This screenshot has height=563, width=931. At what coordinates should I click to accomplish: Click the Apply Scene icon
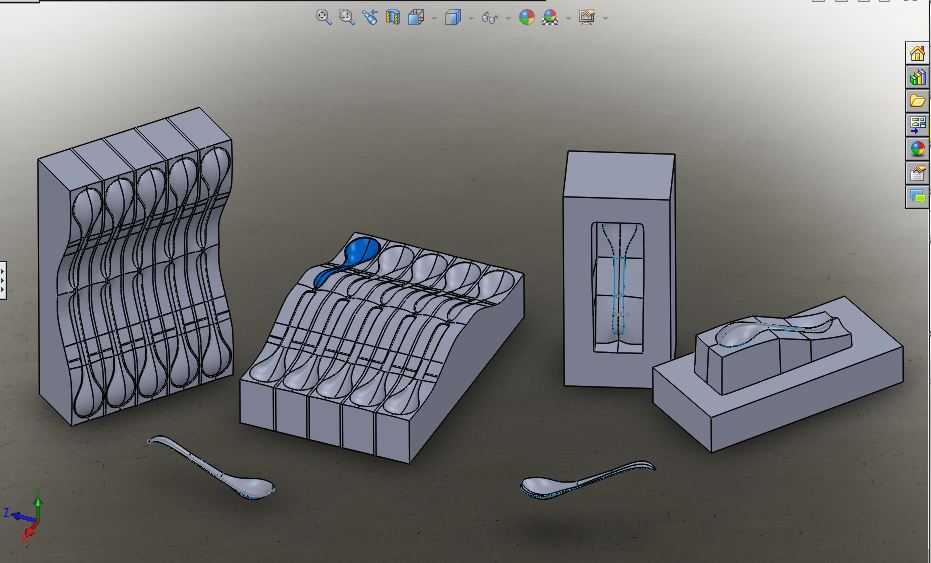tap(550, 17)
